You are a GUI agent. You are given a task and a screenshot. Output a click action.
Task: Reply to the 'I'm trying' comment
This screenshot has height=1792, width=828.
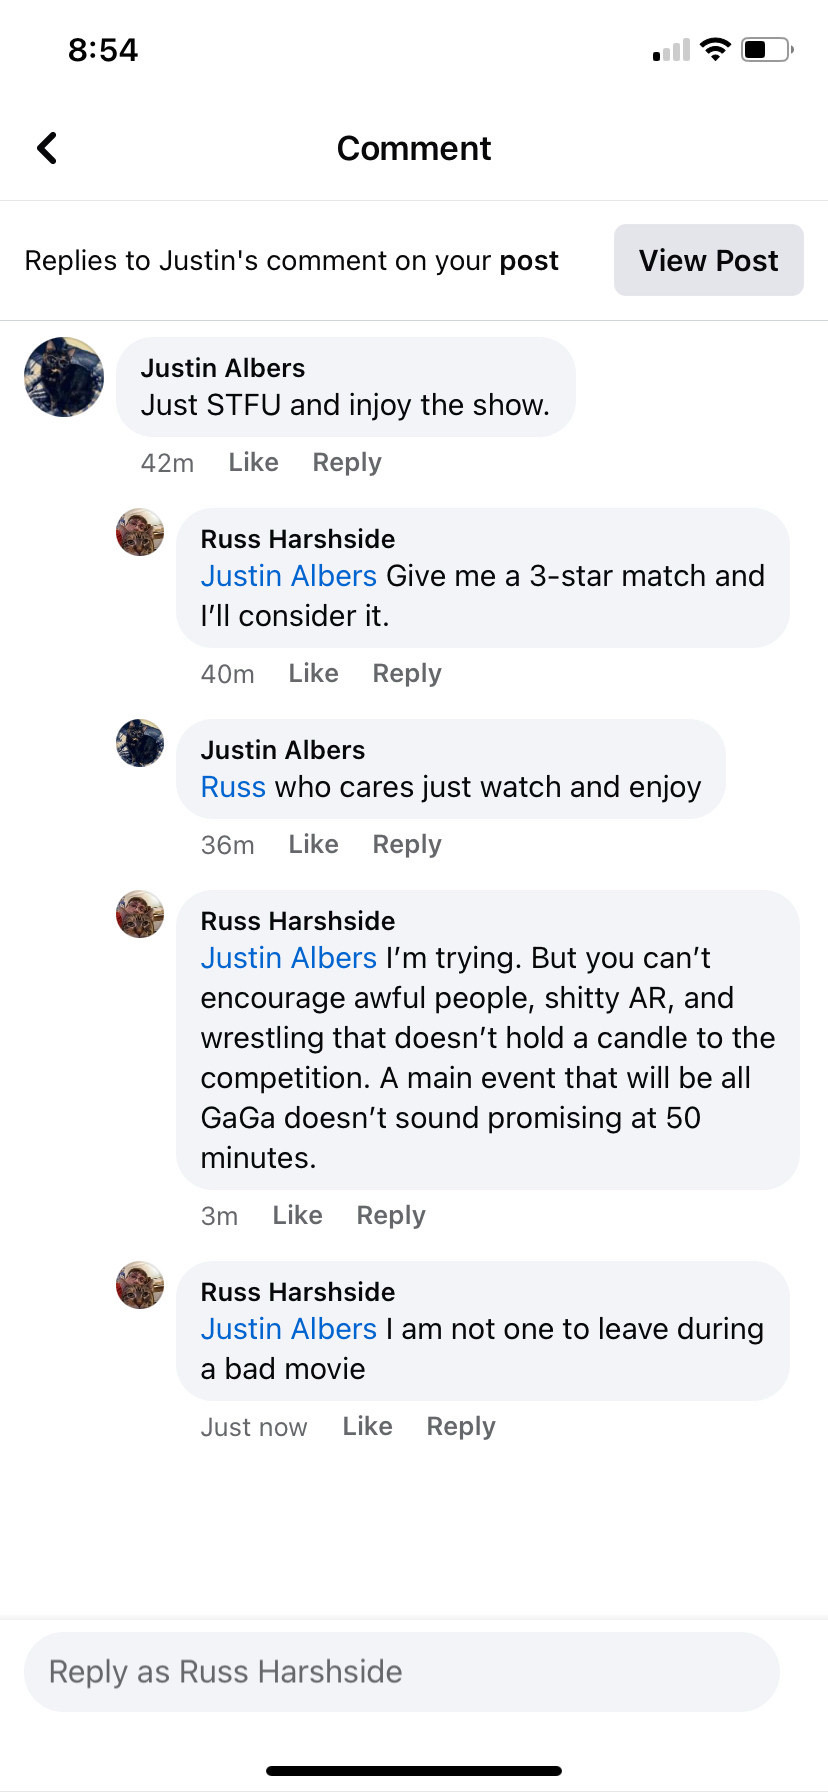[x=391, y=1215]
